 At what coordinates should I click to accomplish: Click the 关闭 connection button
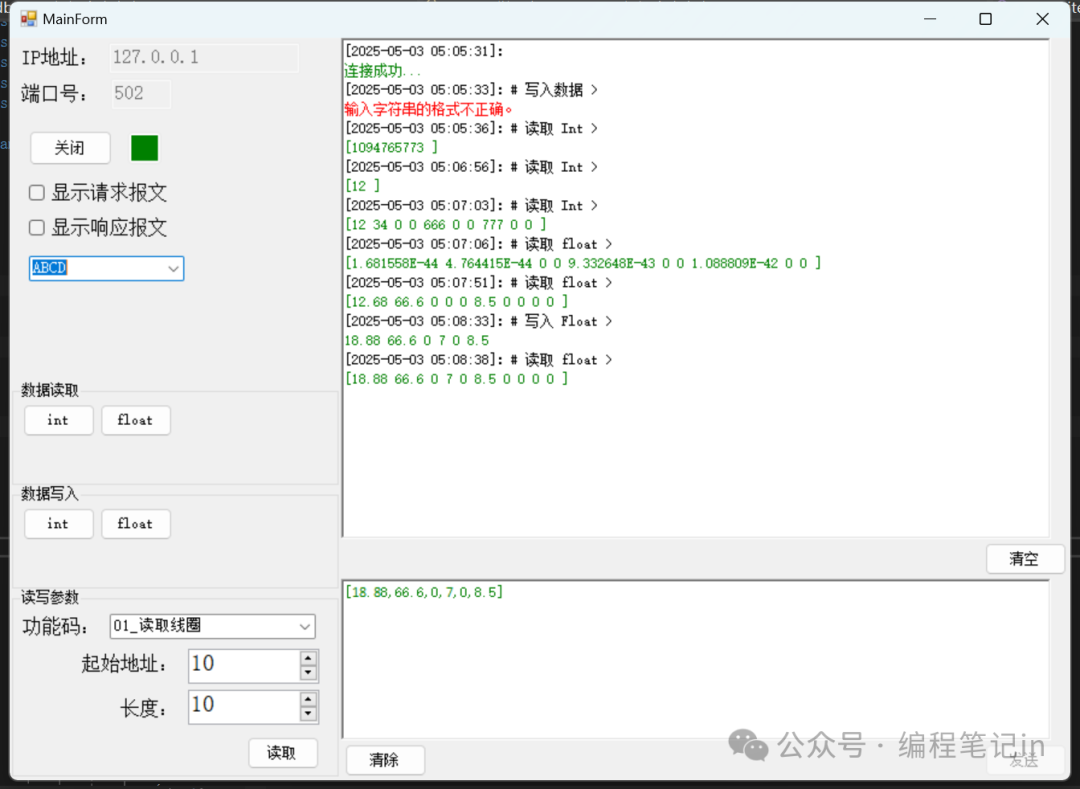coord(70,148)
